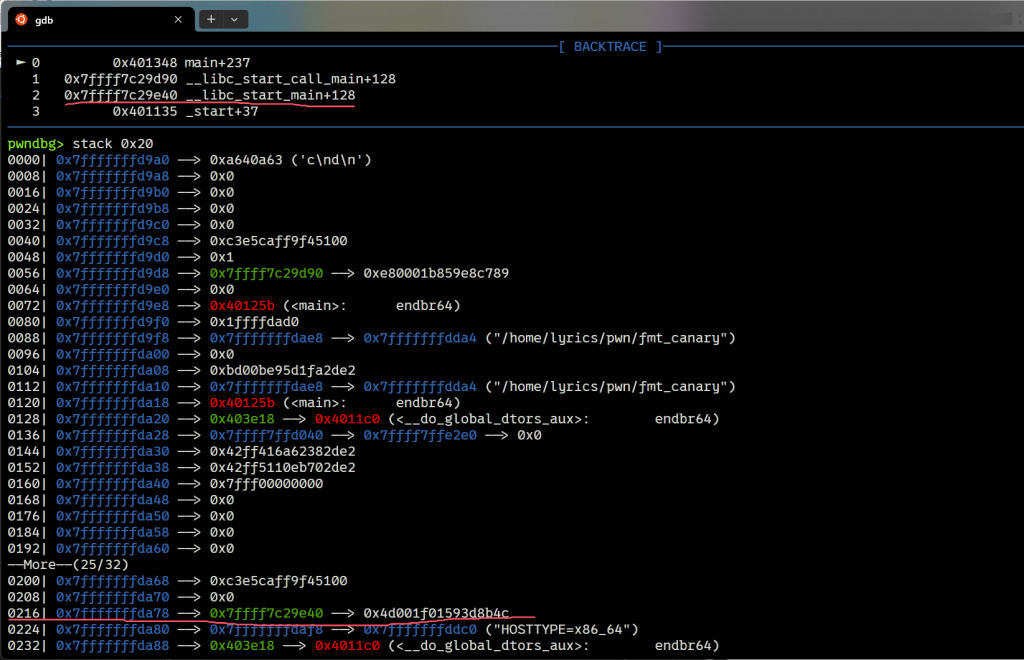The height and width of the screenshot is (660, 1024).
Task: Click stack address 0x7fffffffd9a0
Action: click(112, 160)
